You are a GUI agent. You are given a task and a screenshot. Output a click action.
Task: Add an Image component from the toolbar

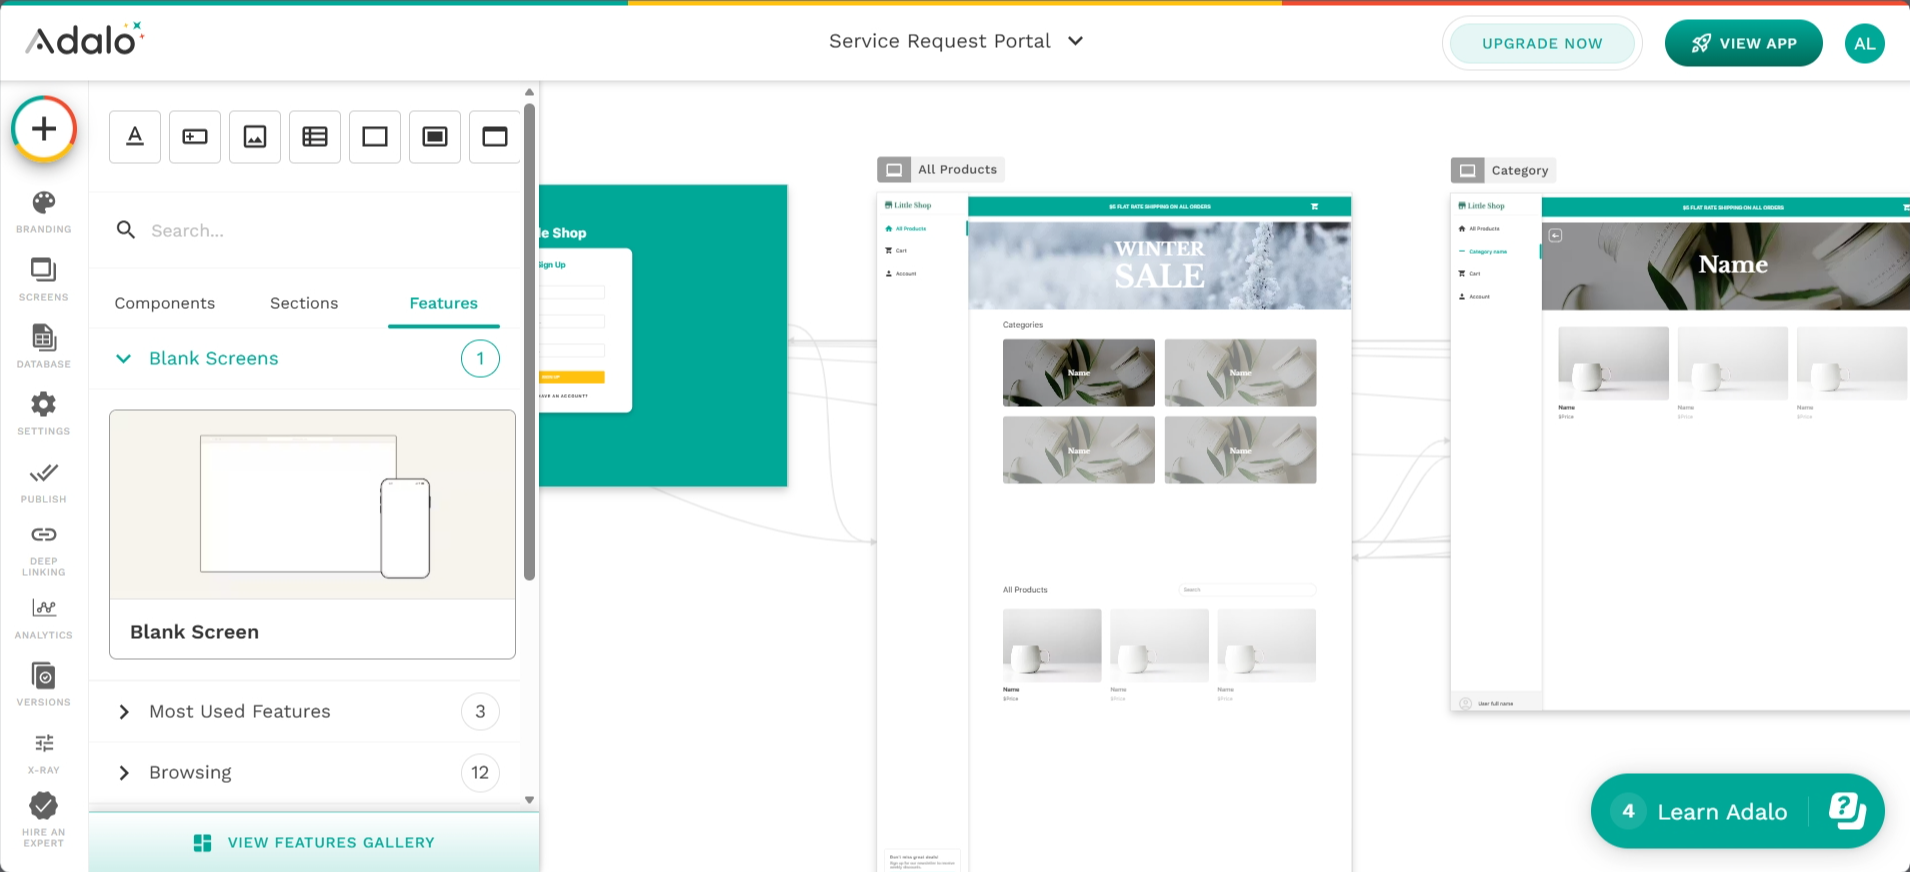pyautogui.click(x=255, y=137)
